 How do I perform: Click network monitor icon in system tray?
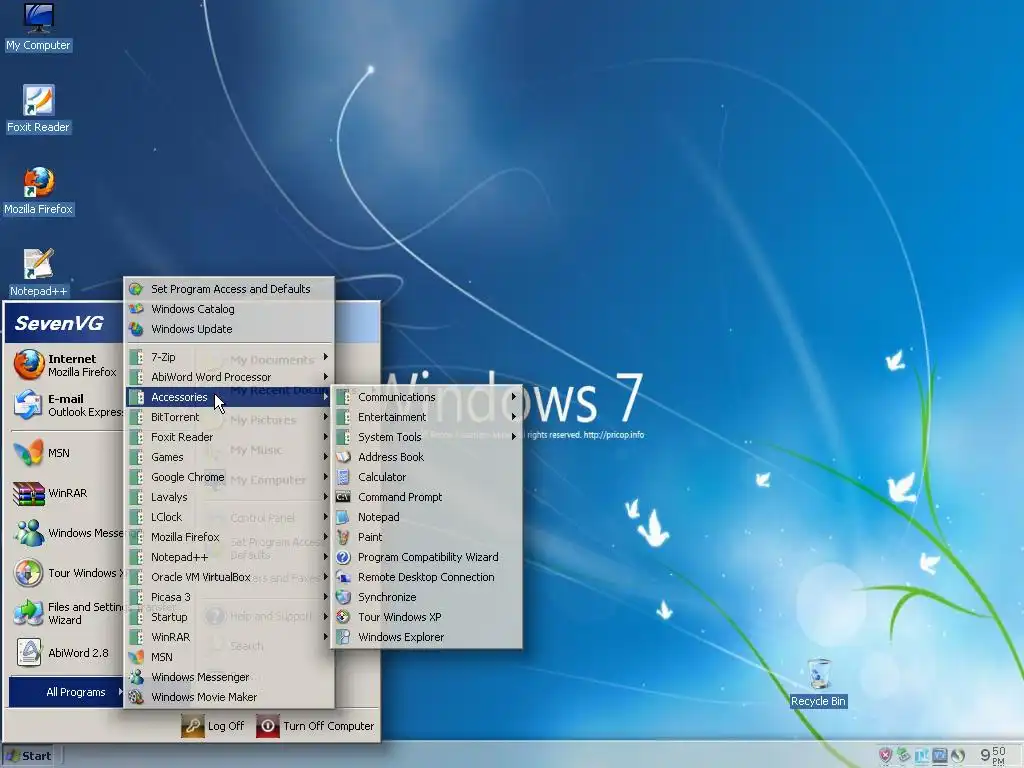coord(940,756)
